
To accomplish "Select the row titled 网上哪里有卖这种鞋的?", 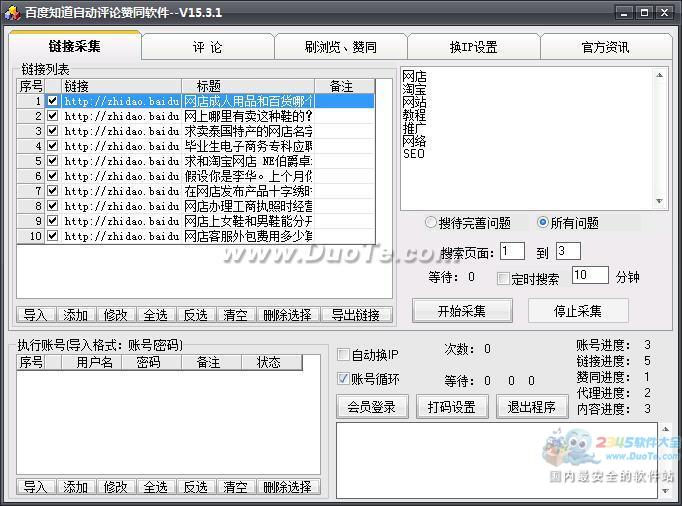I will pyautogui.click(x=196, y=116).
